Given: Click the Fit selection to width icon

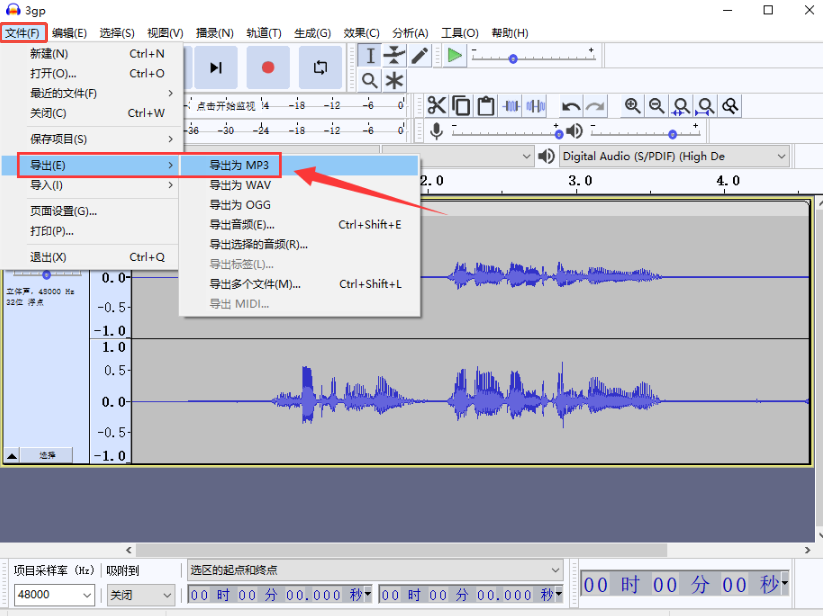Looking at the screenshot, I should [681, 106].
